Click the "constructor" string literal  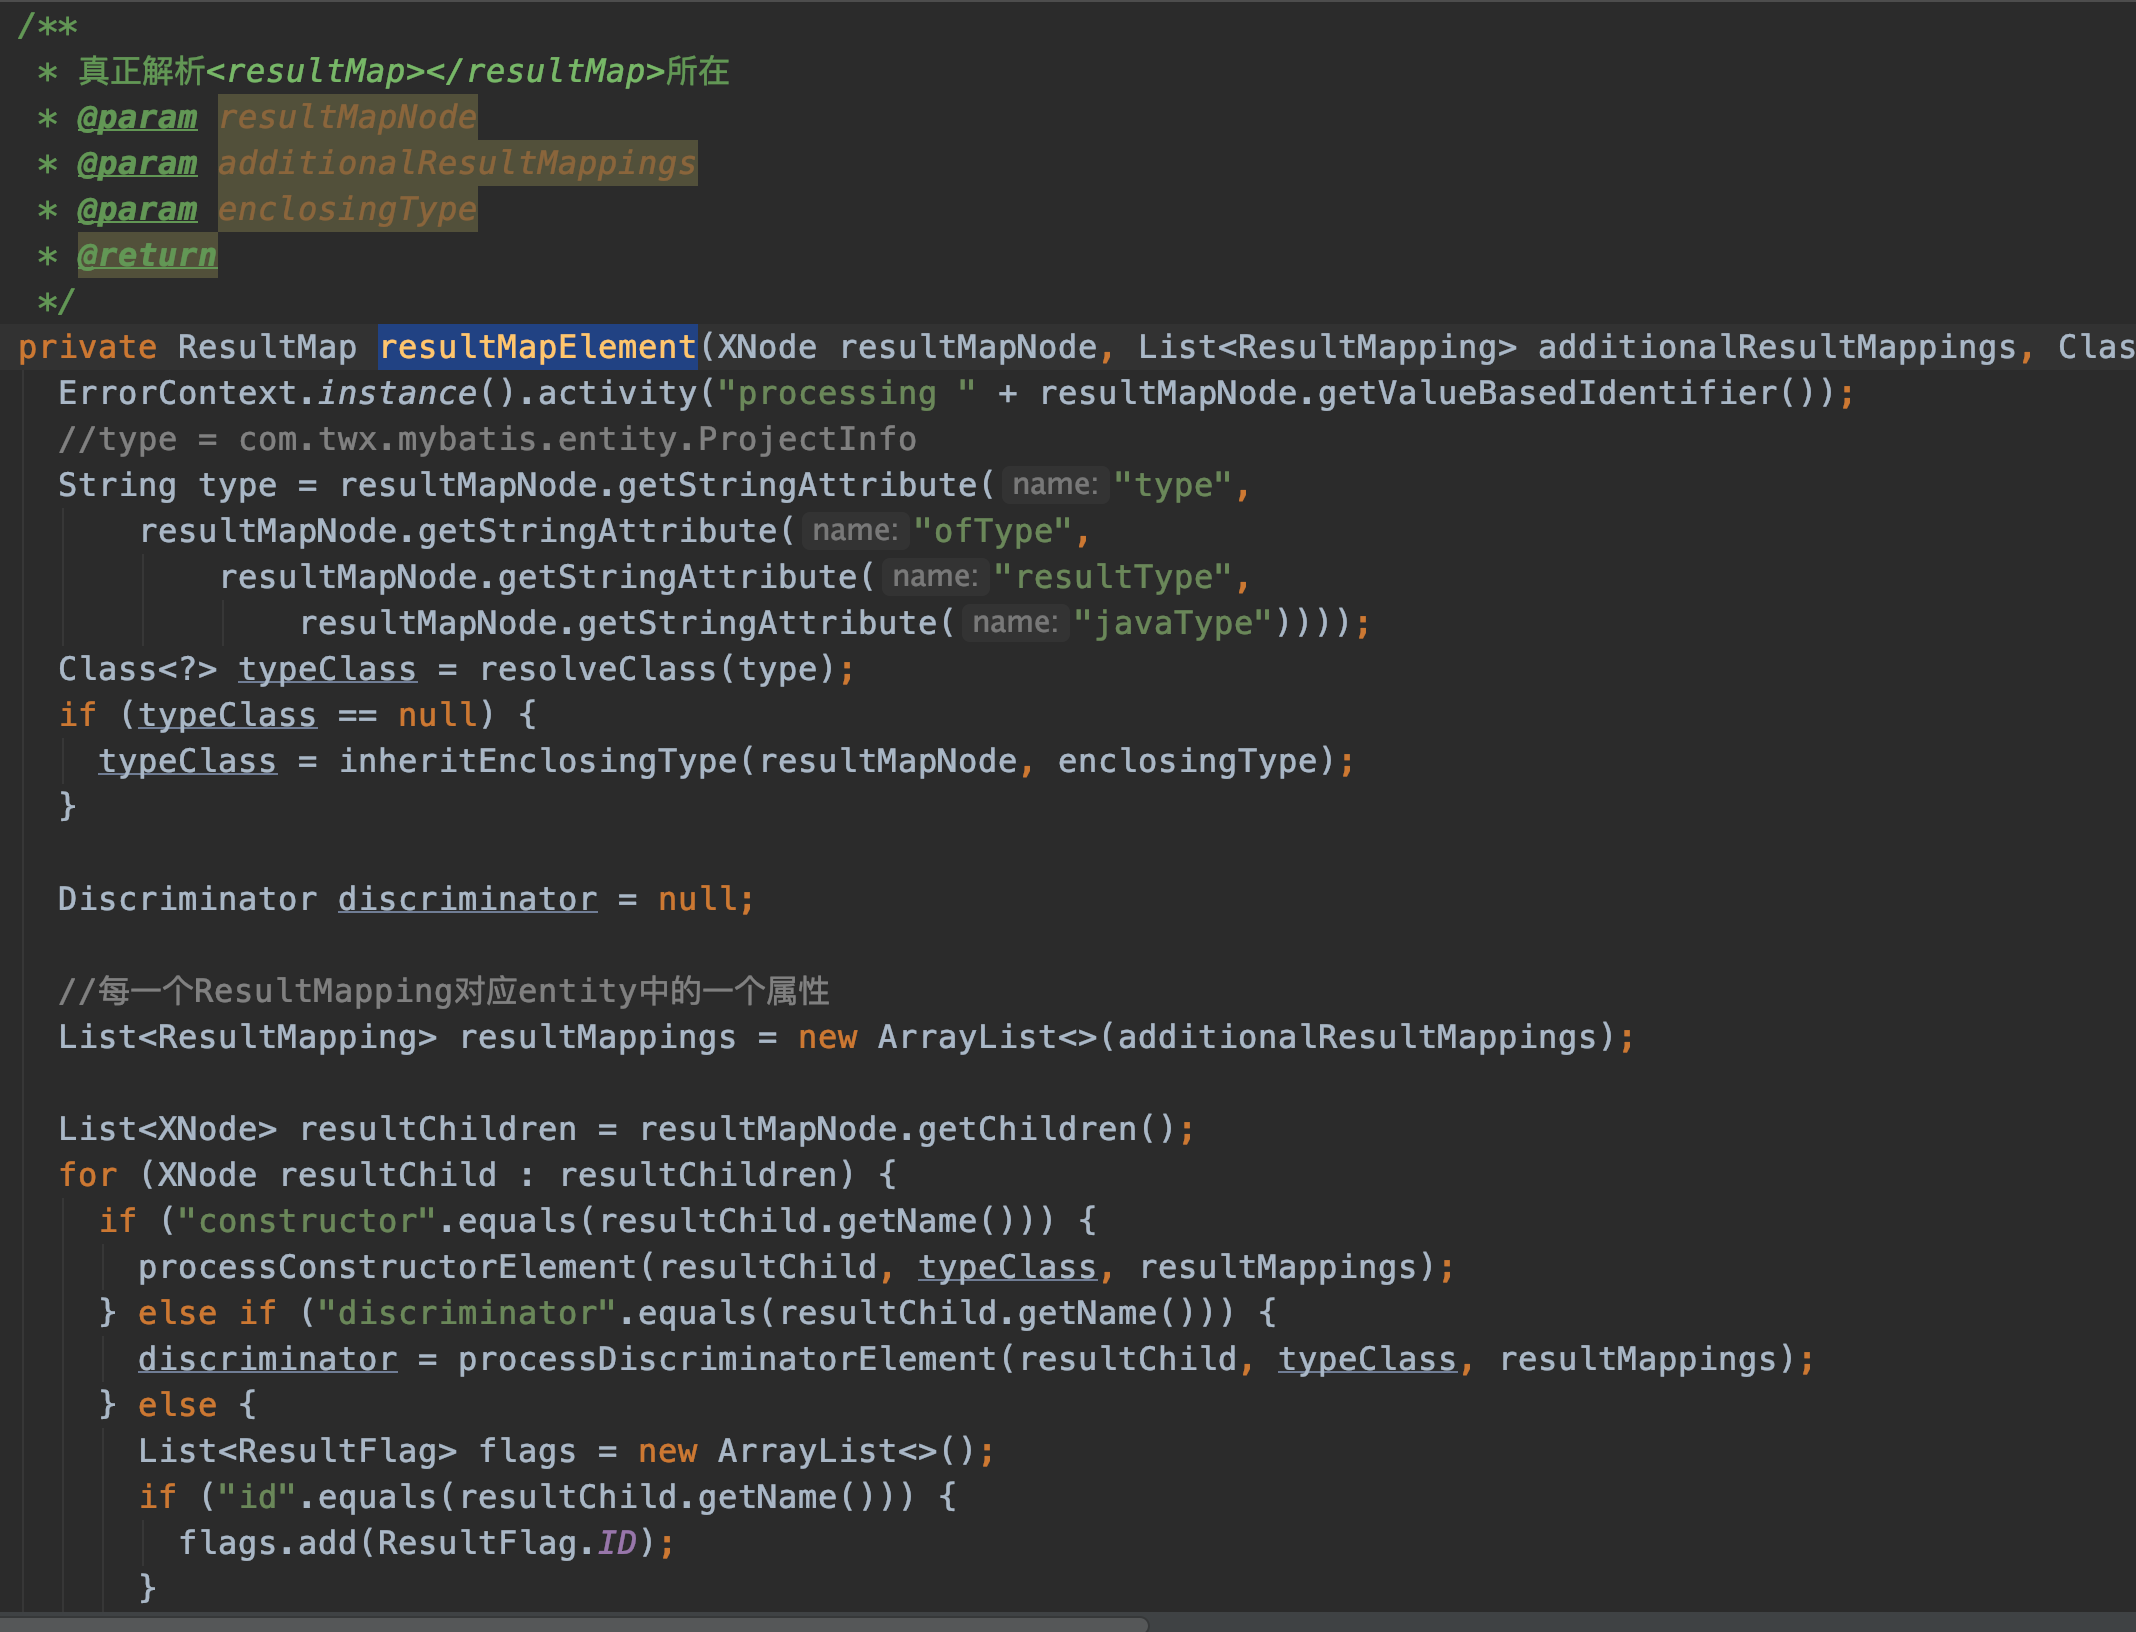coord(307,1221)
